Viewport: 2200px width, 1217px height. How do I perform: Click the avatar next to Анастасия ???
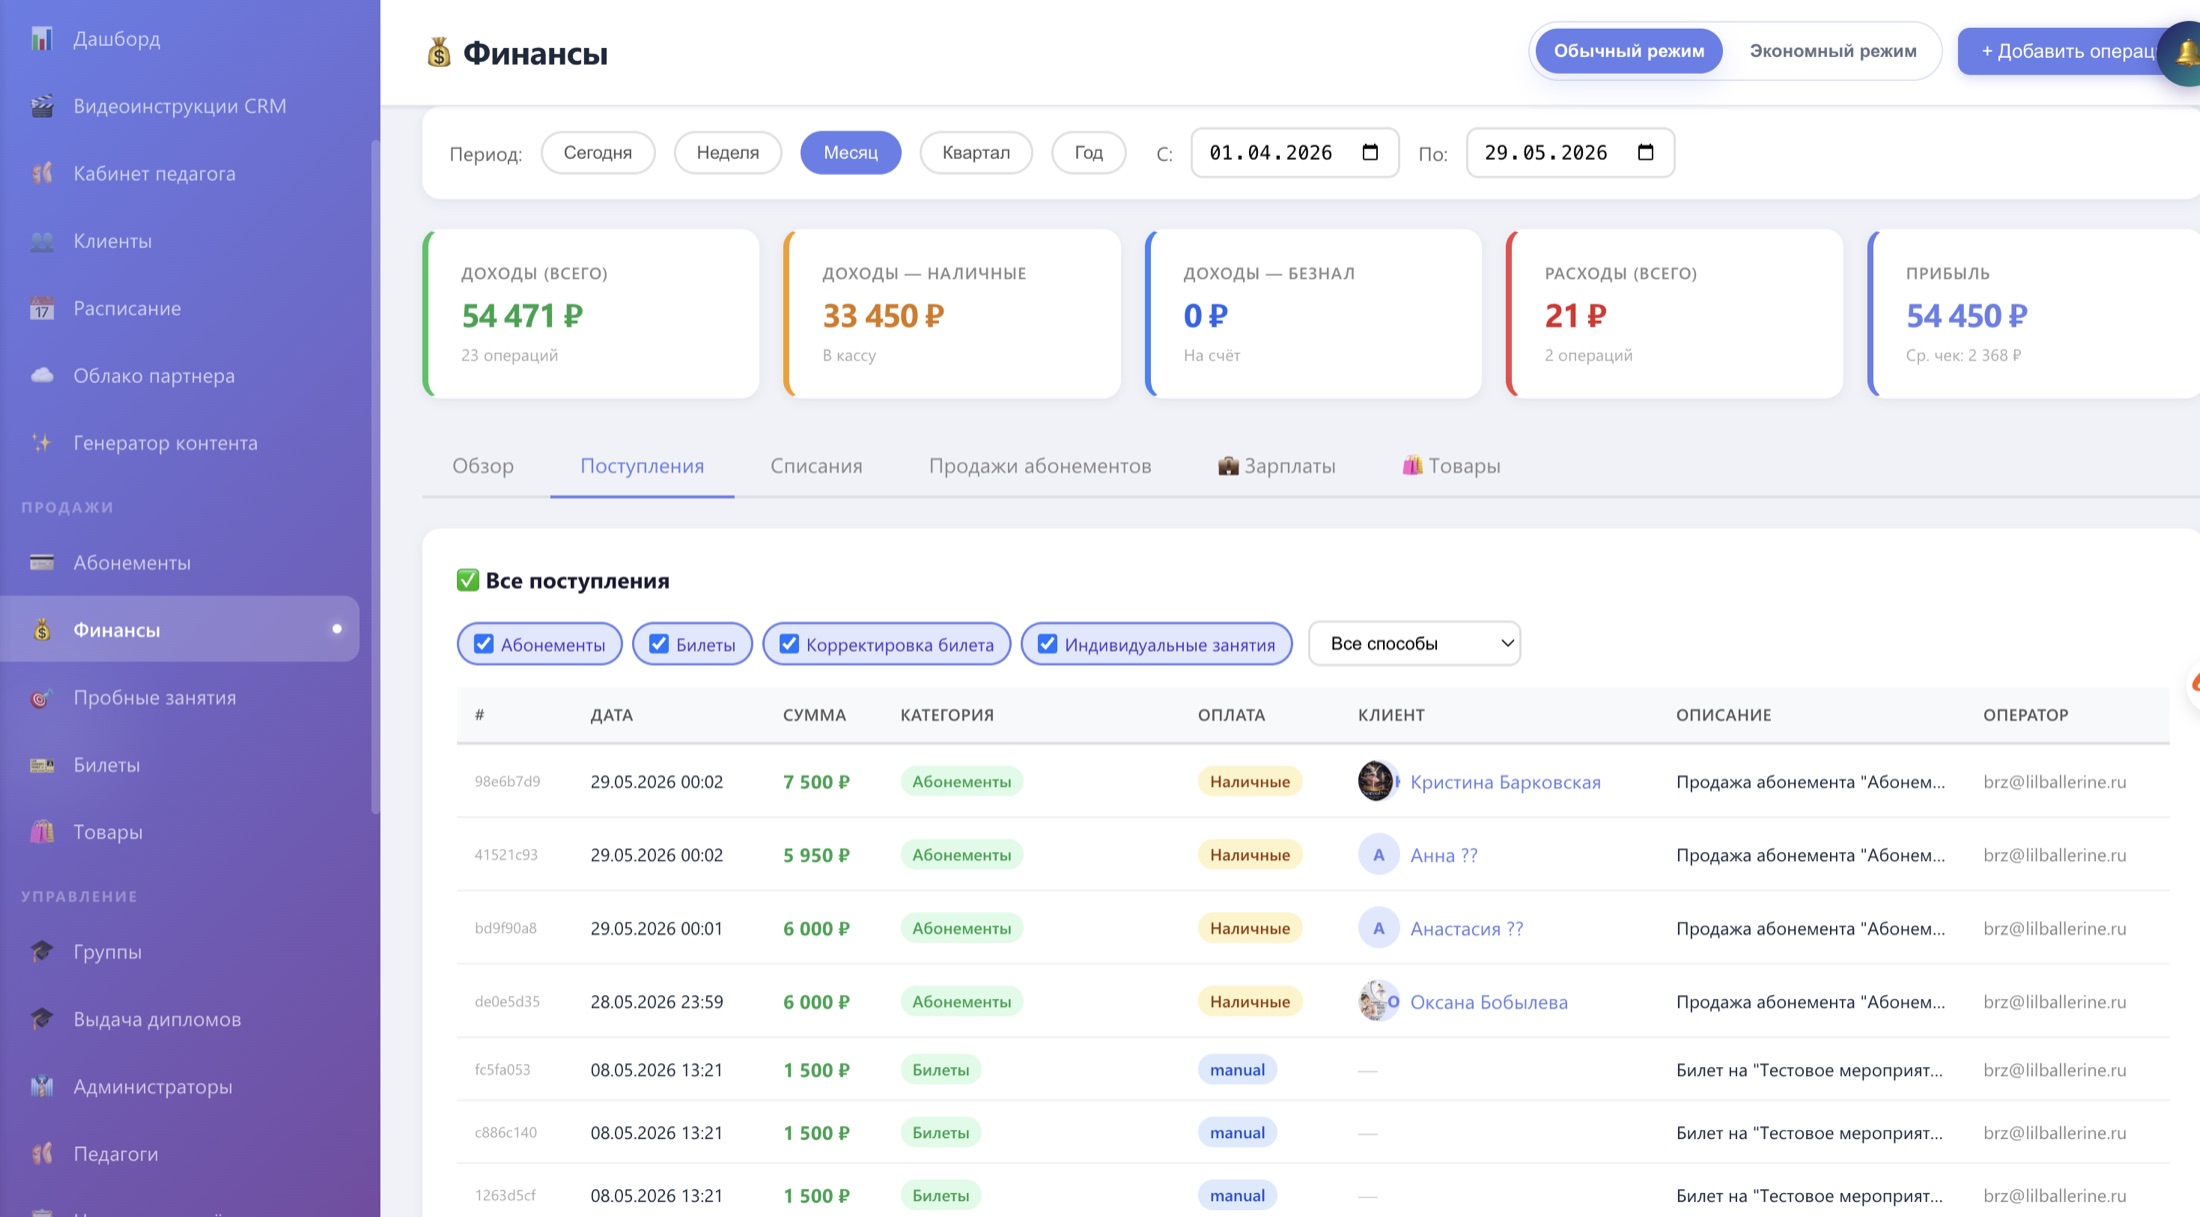coord(1378,928)
